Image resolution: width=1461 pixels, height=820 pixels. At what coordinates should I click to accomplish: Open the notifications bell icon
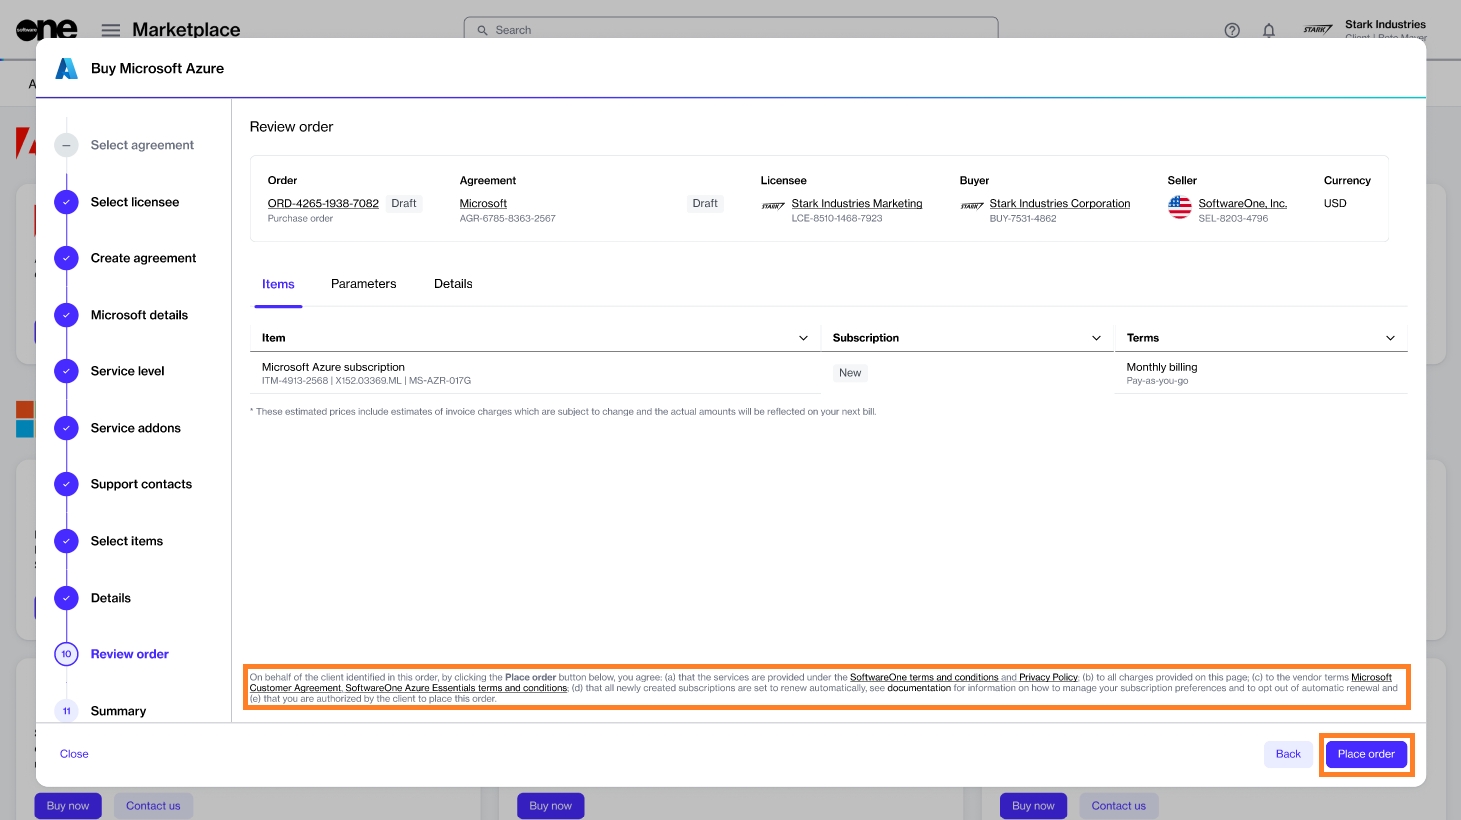click(x=1268, y=30)
